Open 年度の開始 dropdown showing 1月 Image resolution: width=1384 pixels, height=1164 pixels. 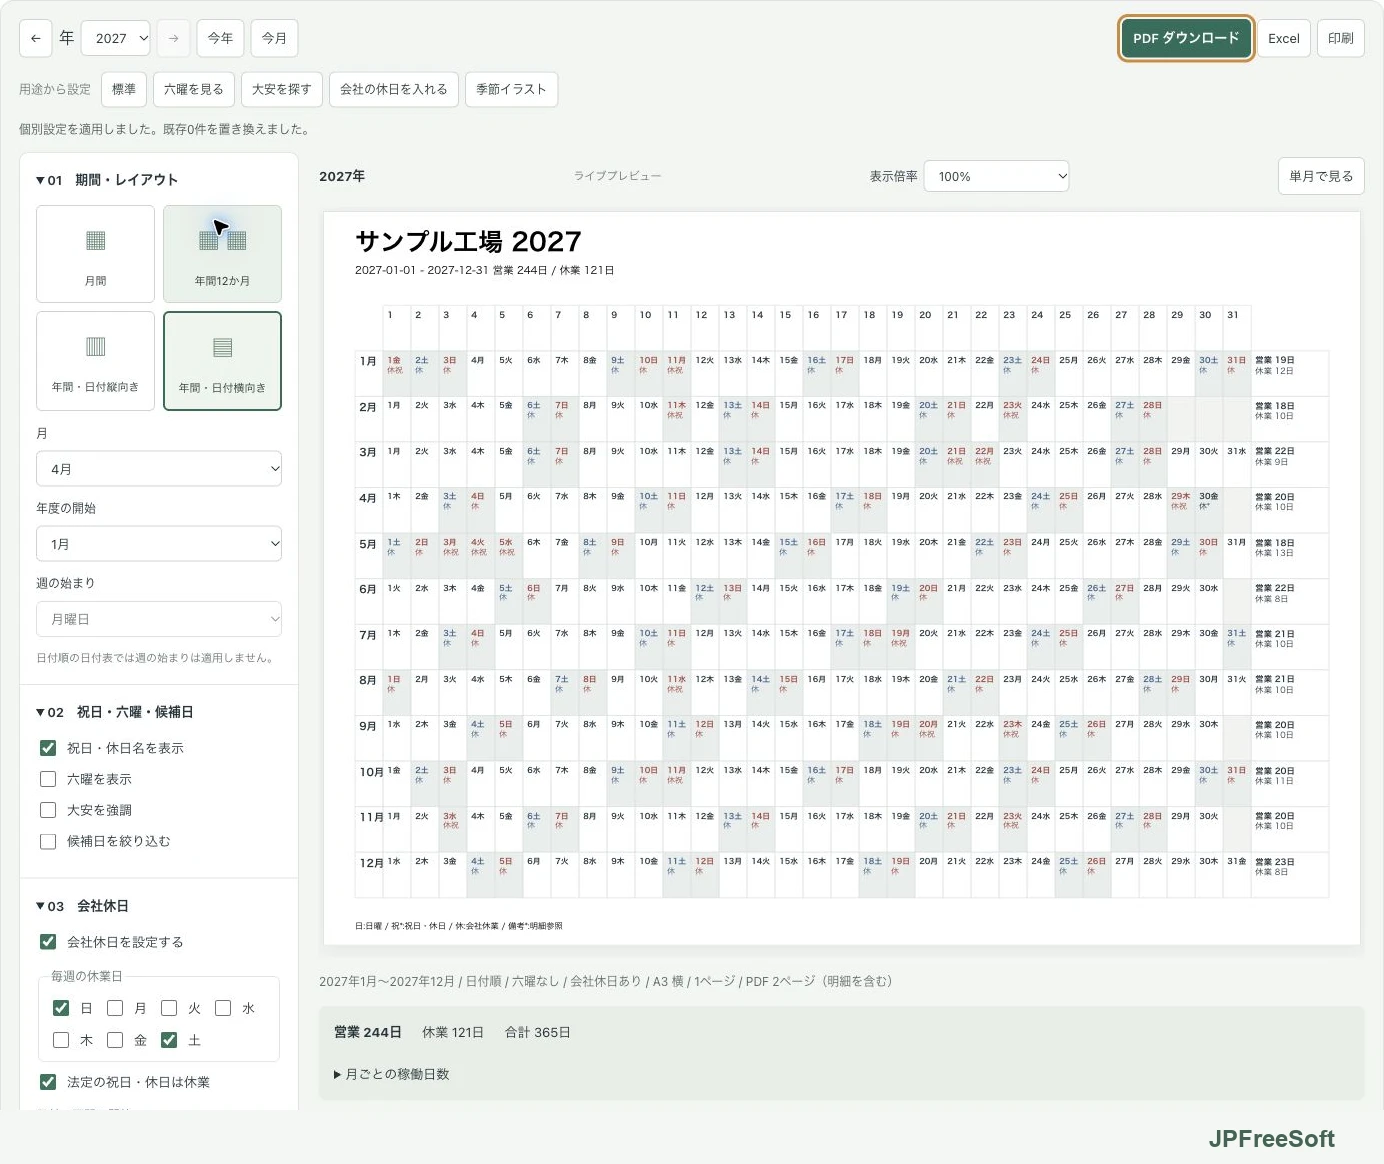(x=159, y=544)
